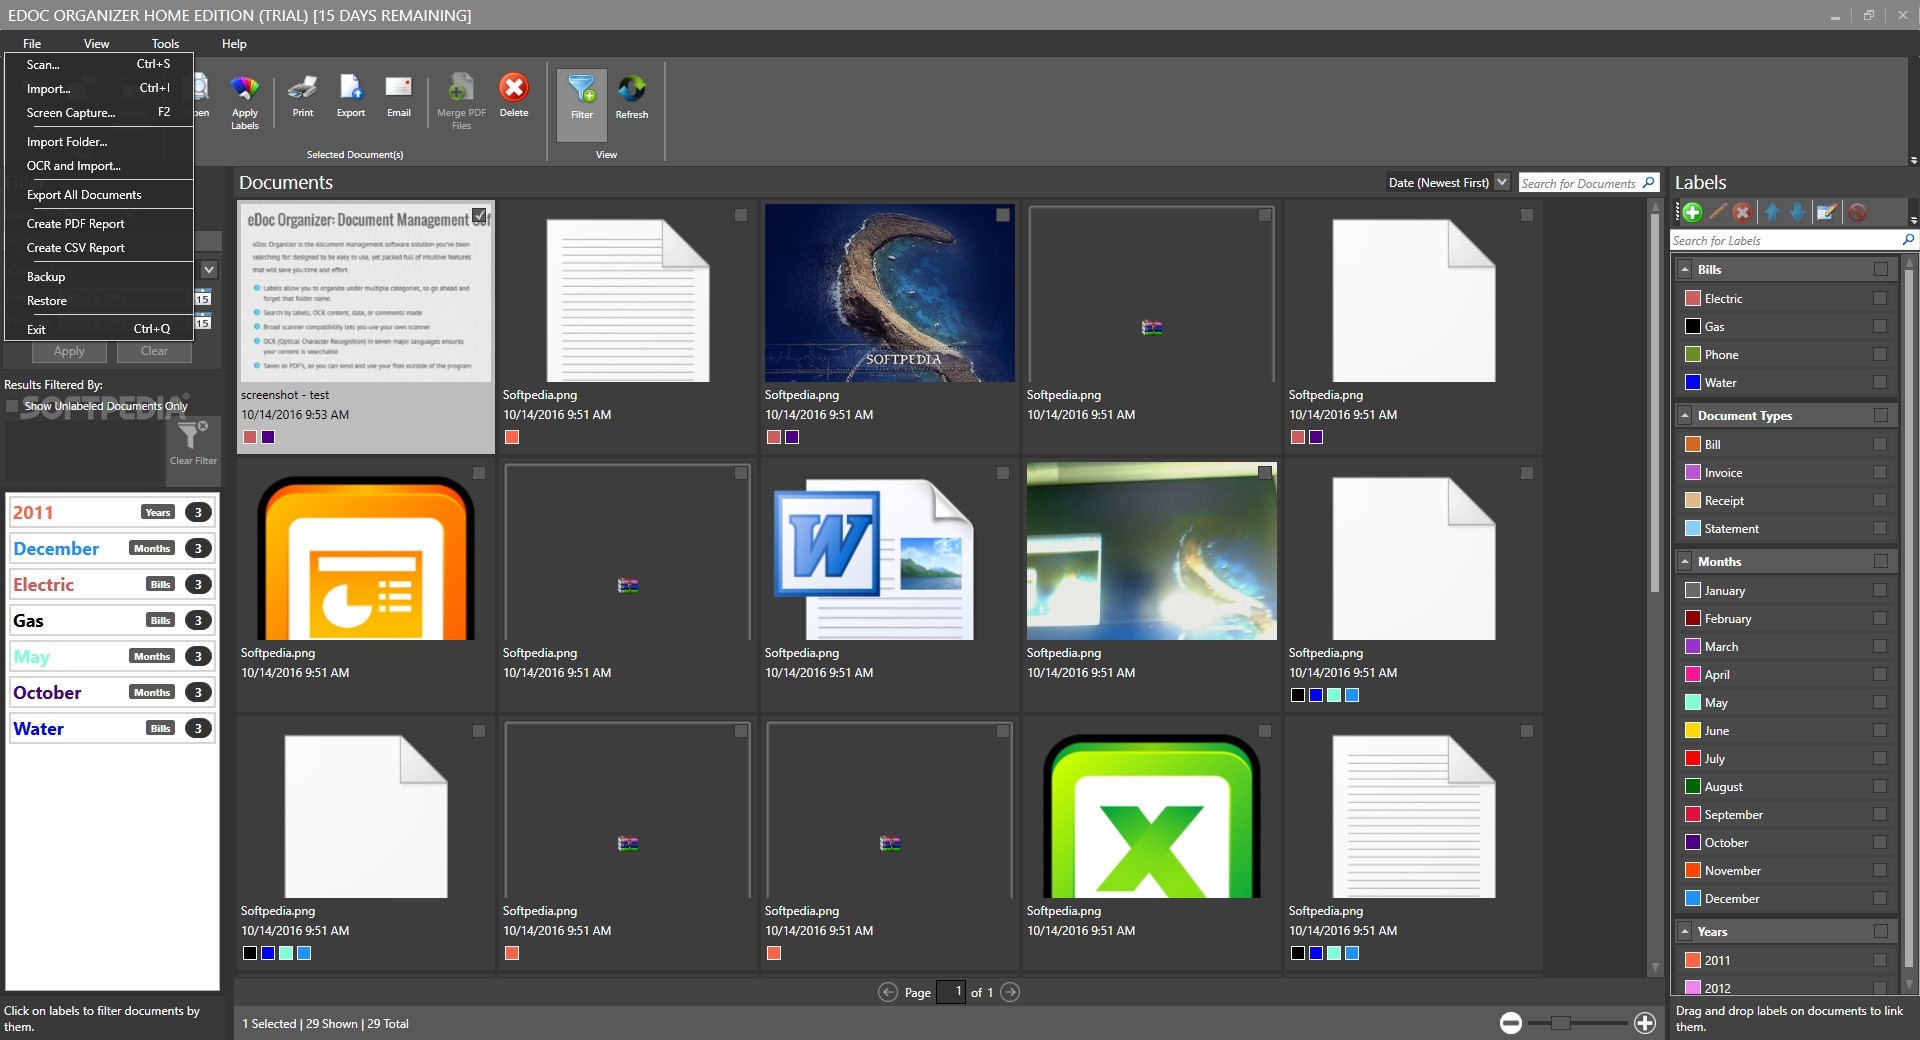Add a new label with green plus
This screenshot has height=1040, width=1920.
(x=1692, y=212)
